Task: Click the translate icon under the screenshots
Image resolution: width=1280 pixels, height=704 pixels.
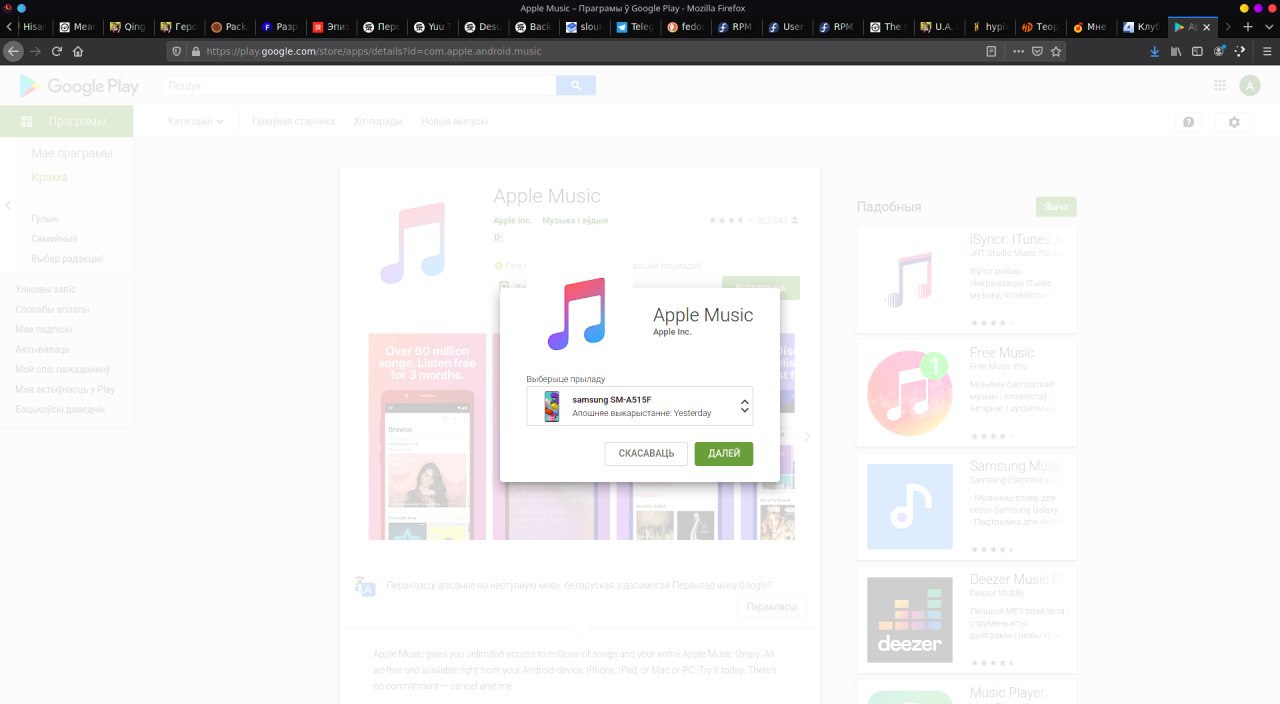Action: pyautogui.click(x=365, y=586)
